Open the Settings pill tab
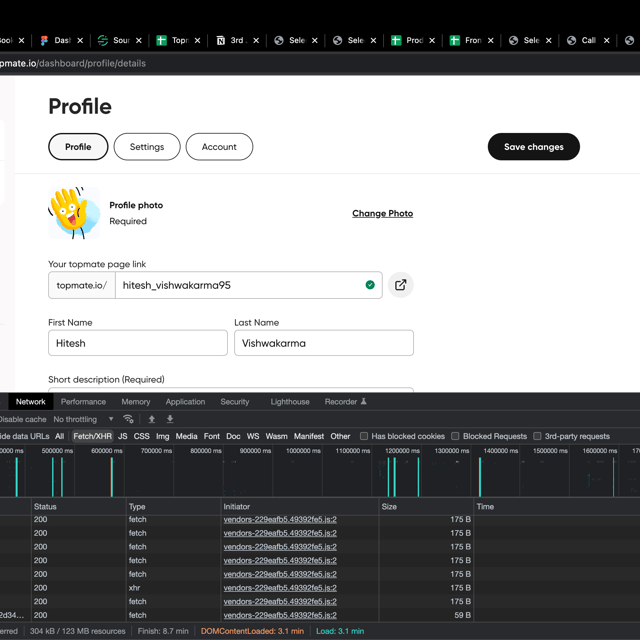This screenshot has height=640, width=640. click(147, 147)
